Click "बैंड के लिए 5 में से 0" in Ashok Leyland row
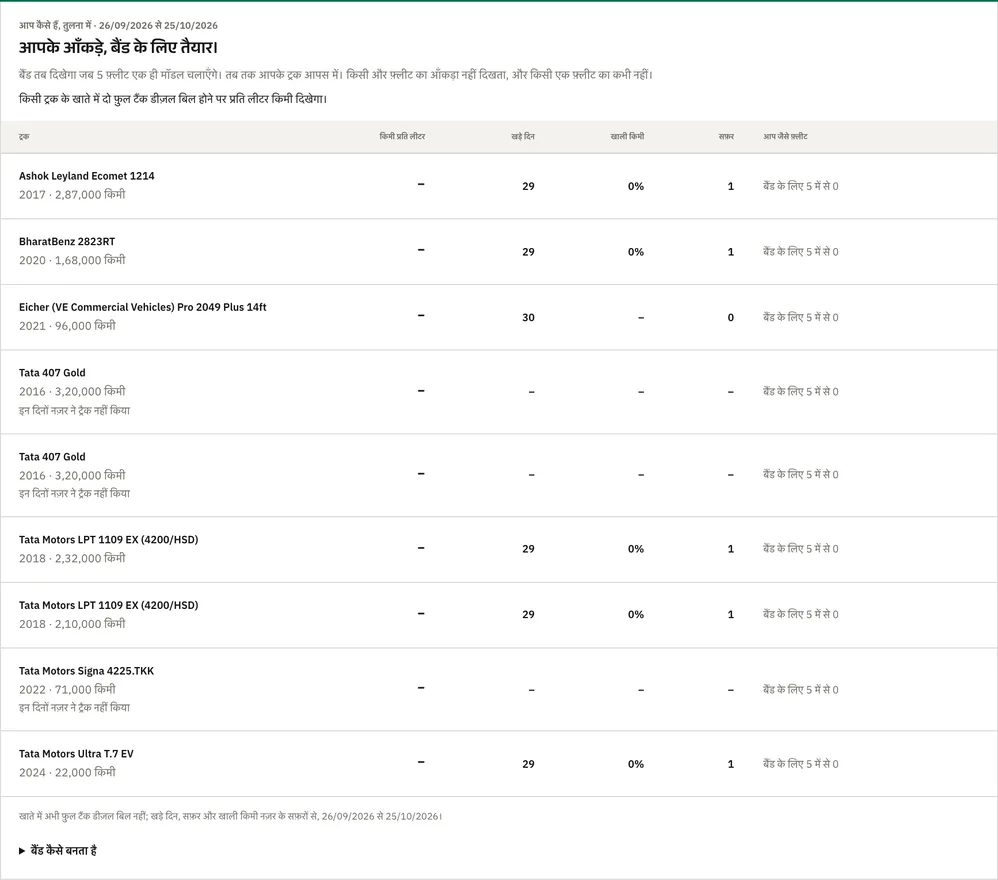The width and height of the screenshot is (998, 880). click(x=801, y=186)
